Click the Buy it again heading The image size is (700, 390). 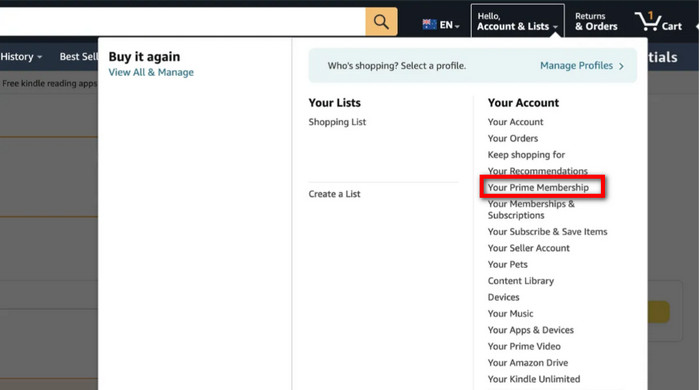[x=144, y=57]
